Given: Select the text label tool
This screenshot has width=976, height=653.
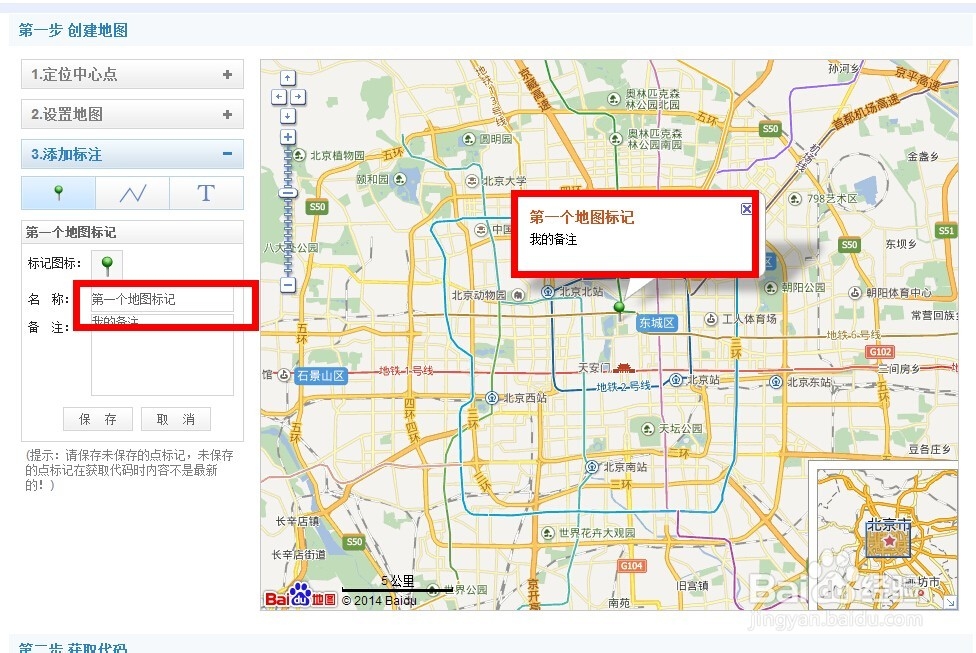Looking at the screenshot, I should point(206,192).
